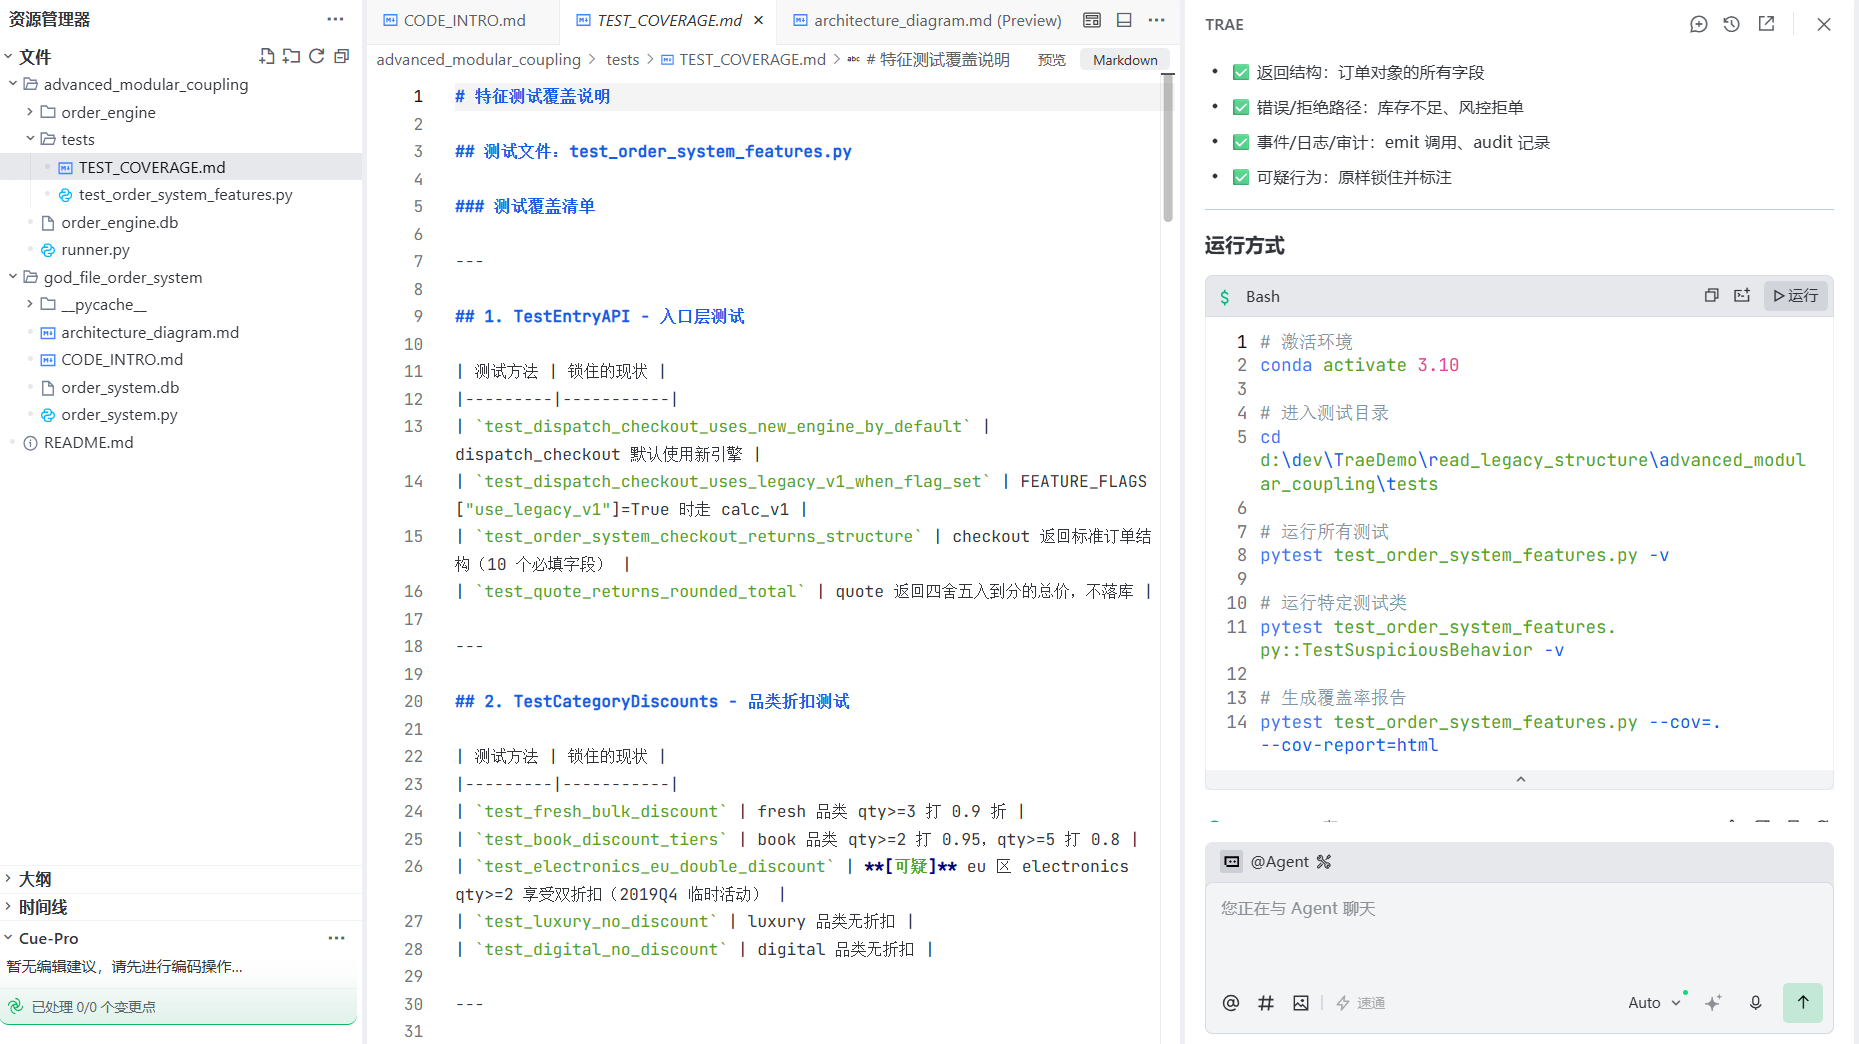Create a new folder in the explorer
Screen dimensions: 1859x1044
(291, 57)
